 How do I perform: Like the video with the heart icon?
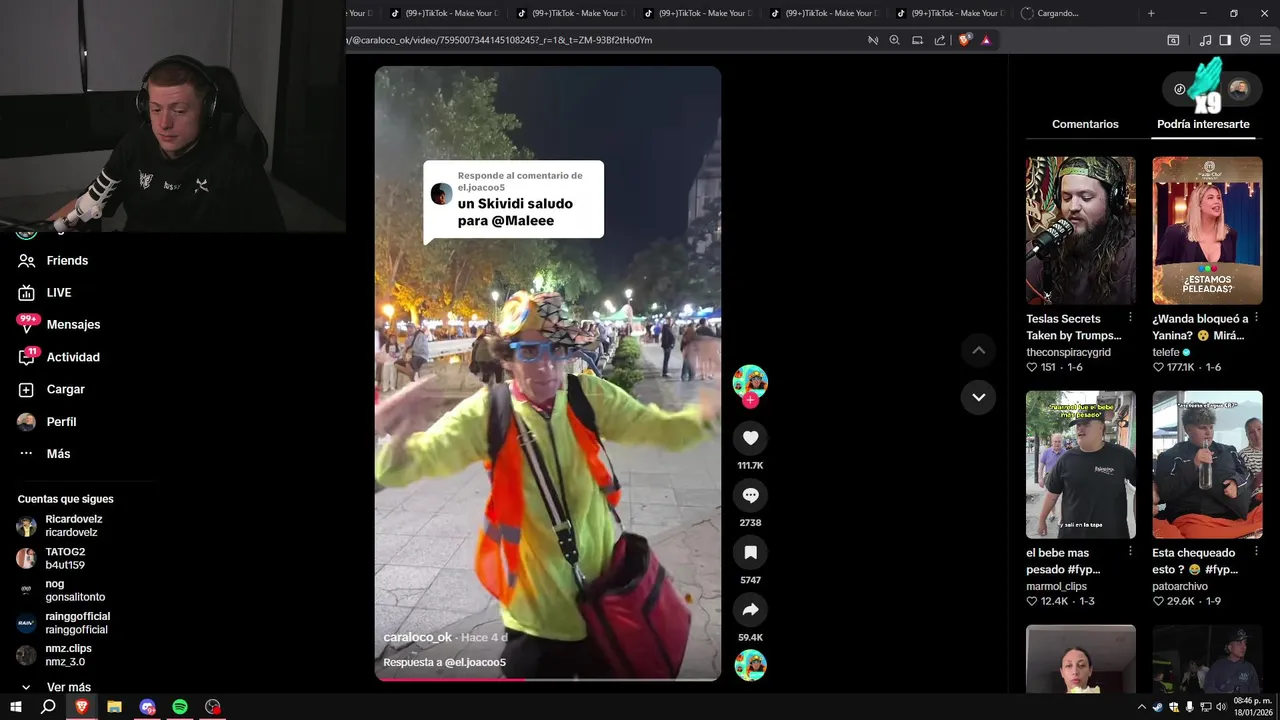click(x=750, y=438)
